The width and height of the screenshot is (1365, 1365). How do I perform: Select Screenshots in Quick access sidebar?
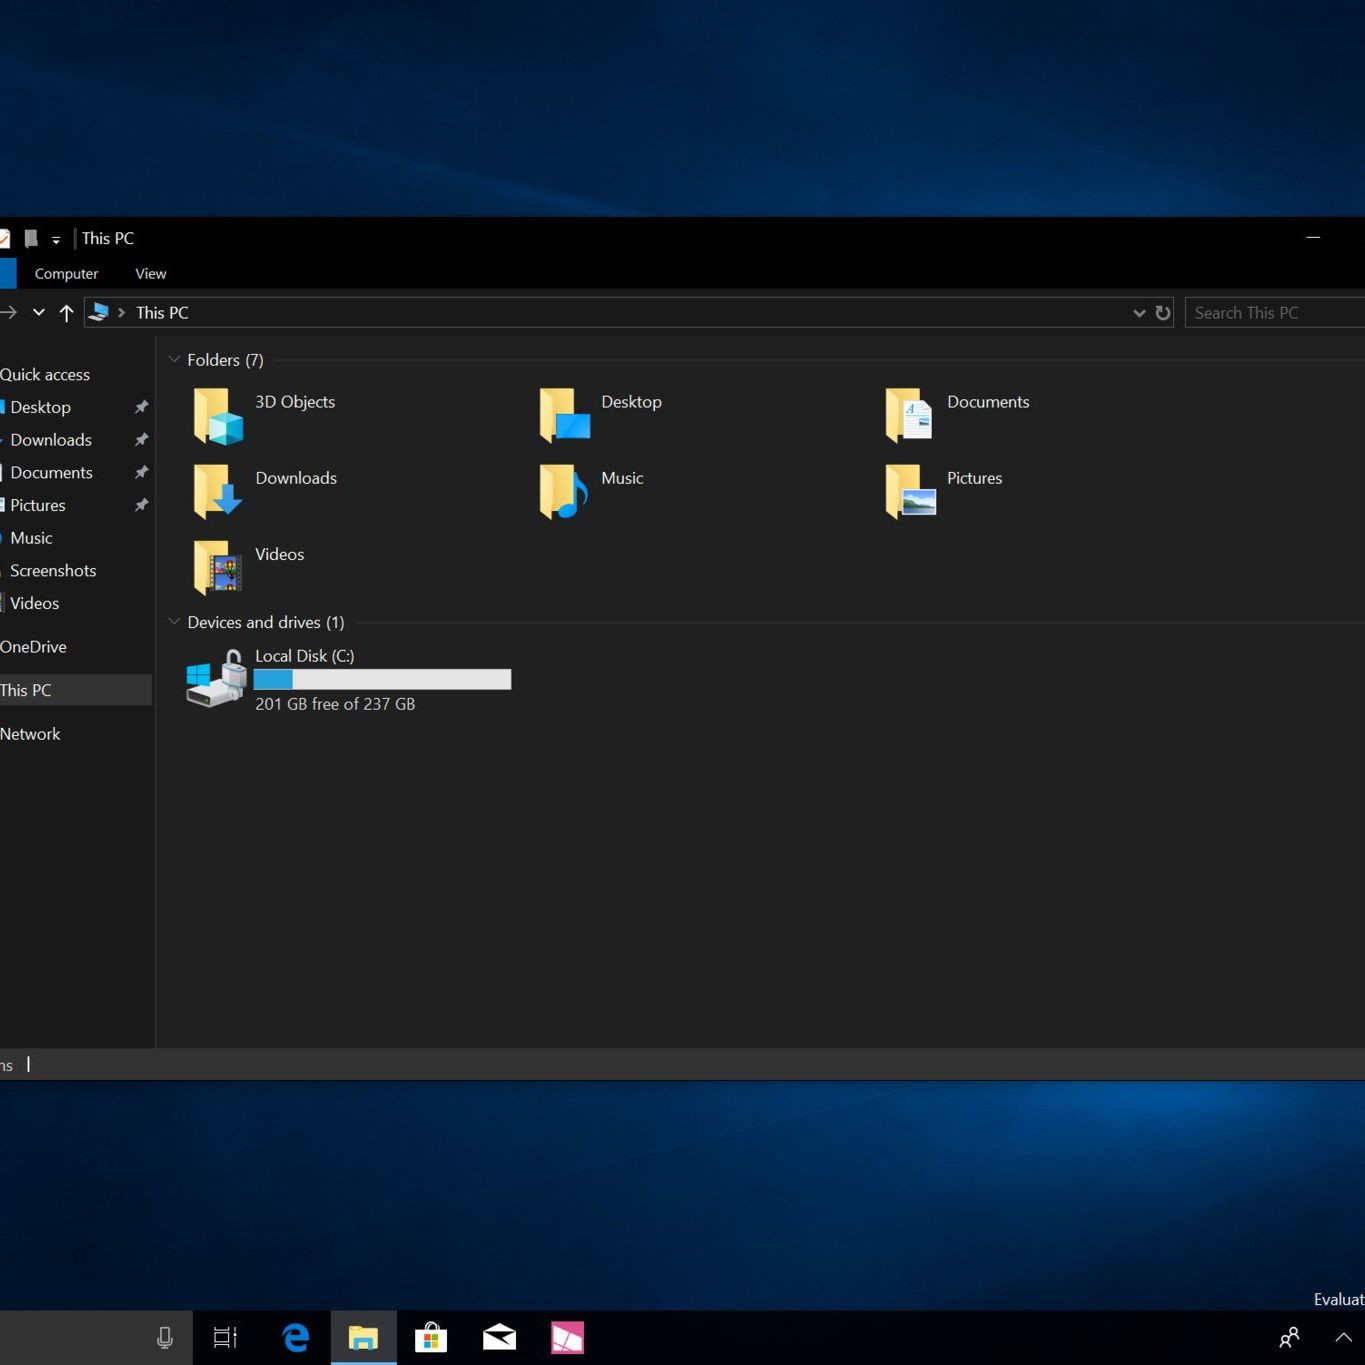click(53, 571)
